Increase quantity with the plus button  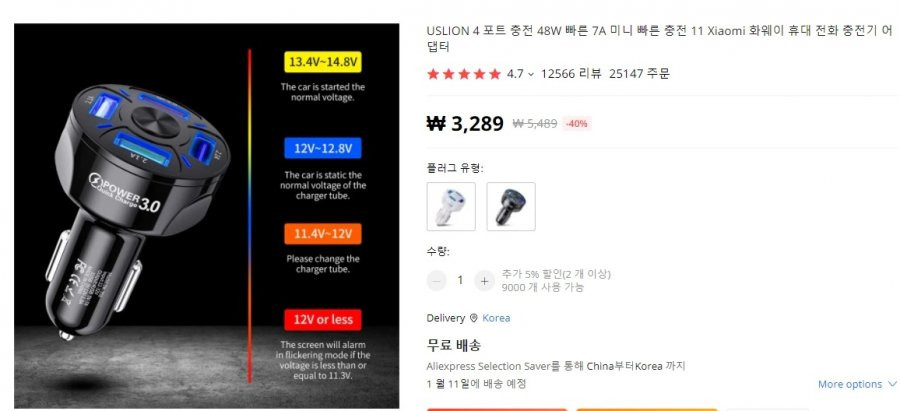pos(484,280)
